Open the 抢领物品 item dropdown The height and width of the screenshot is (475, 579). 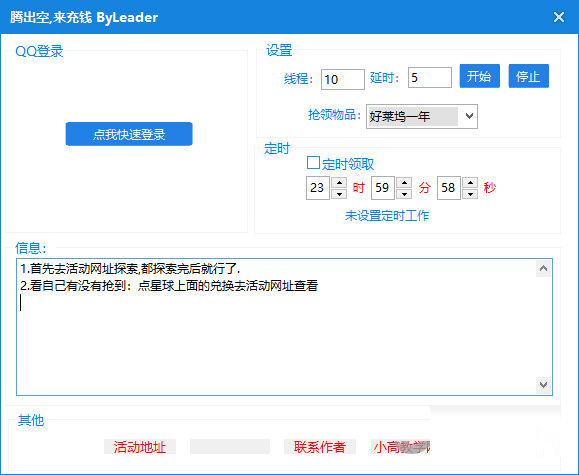click(x=422, y=116)
